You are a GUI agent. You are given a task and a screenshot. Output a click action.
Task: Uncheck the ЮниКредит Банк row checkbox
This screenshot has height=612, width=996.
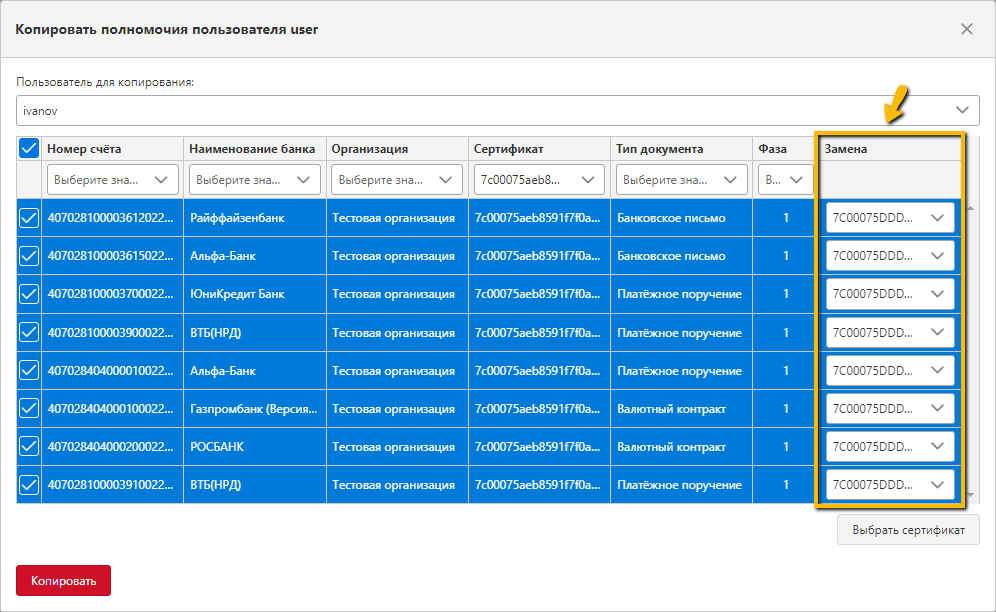[x=29, y=294]
